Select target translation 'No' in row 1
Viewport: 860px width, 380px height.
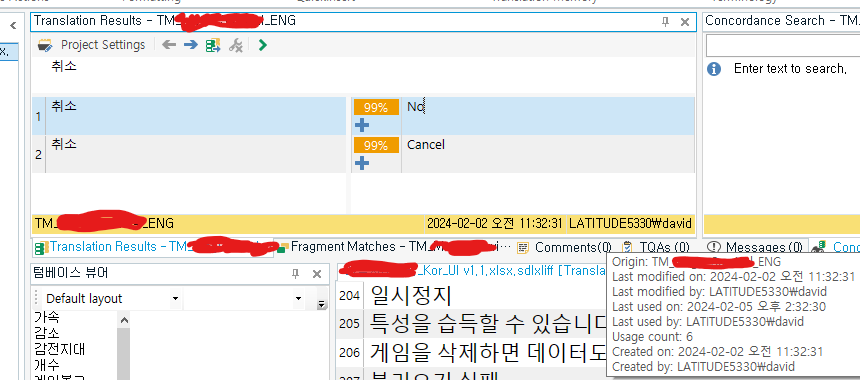pos(416,107)
